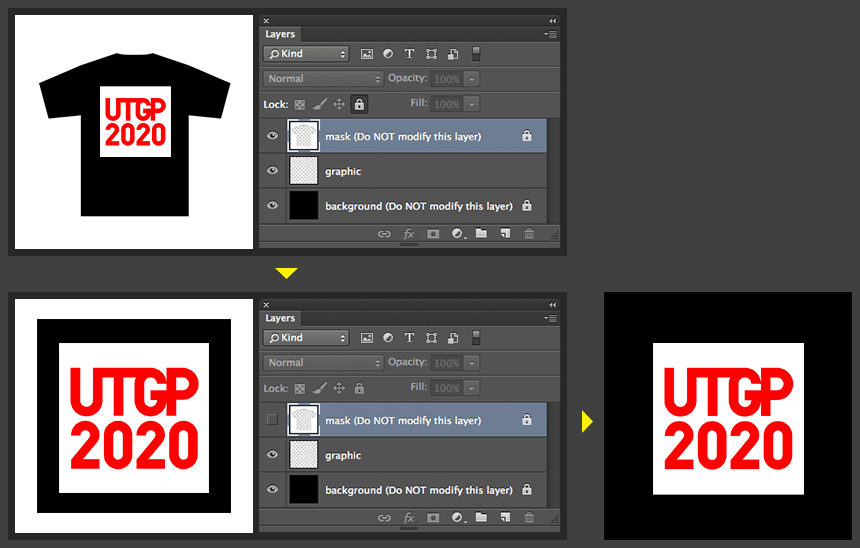Click the shape layer filter in the top Layers panel
The width and height of the screenshot is (860, 548).
tap(432, 54)
